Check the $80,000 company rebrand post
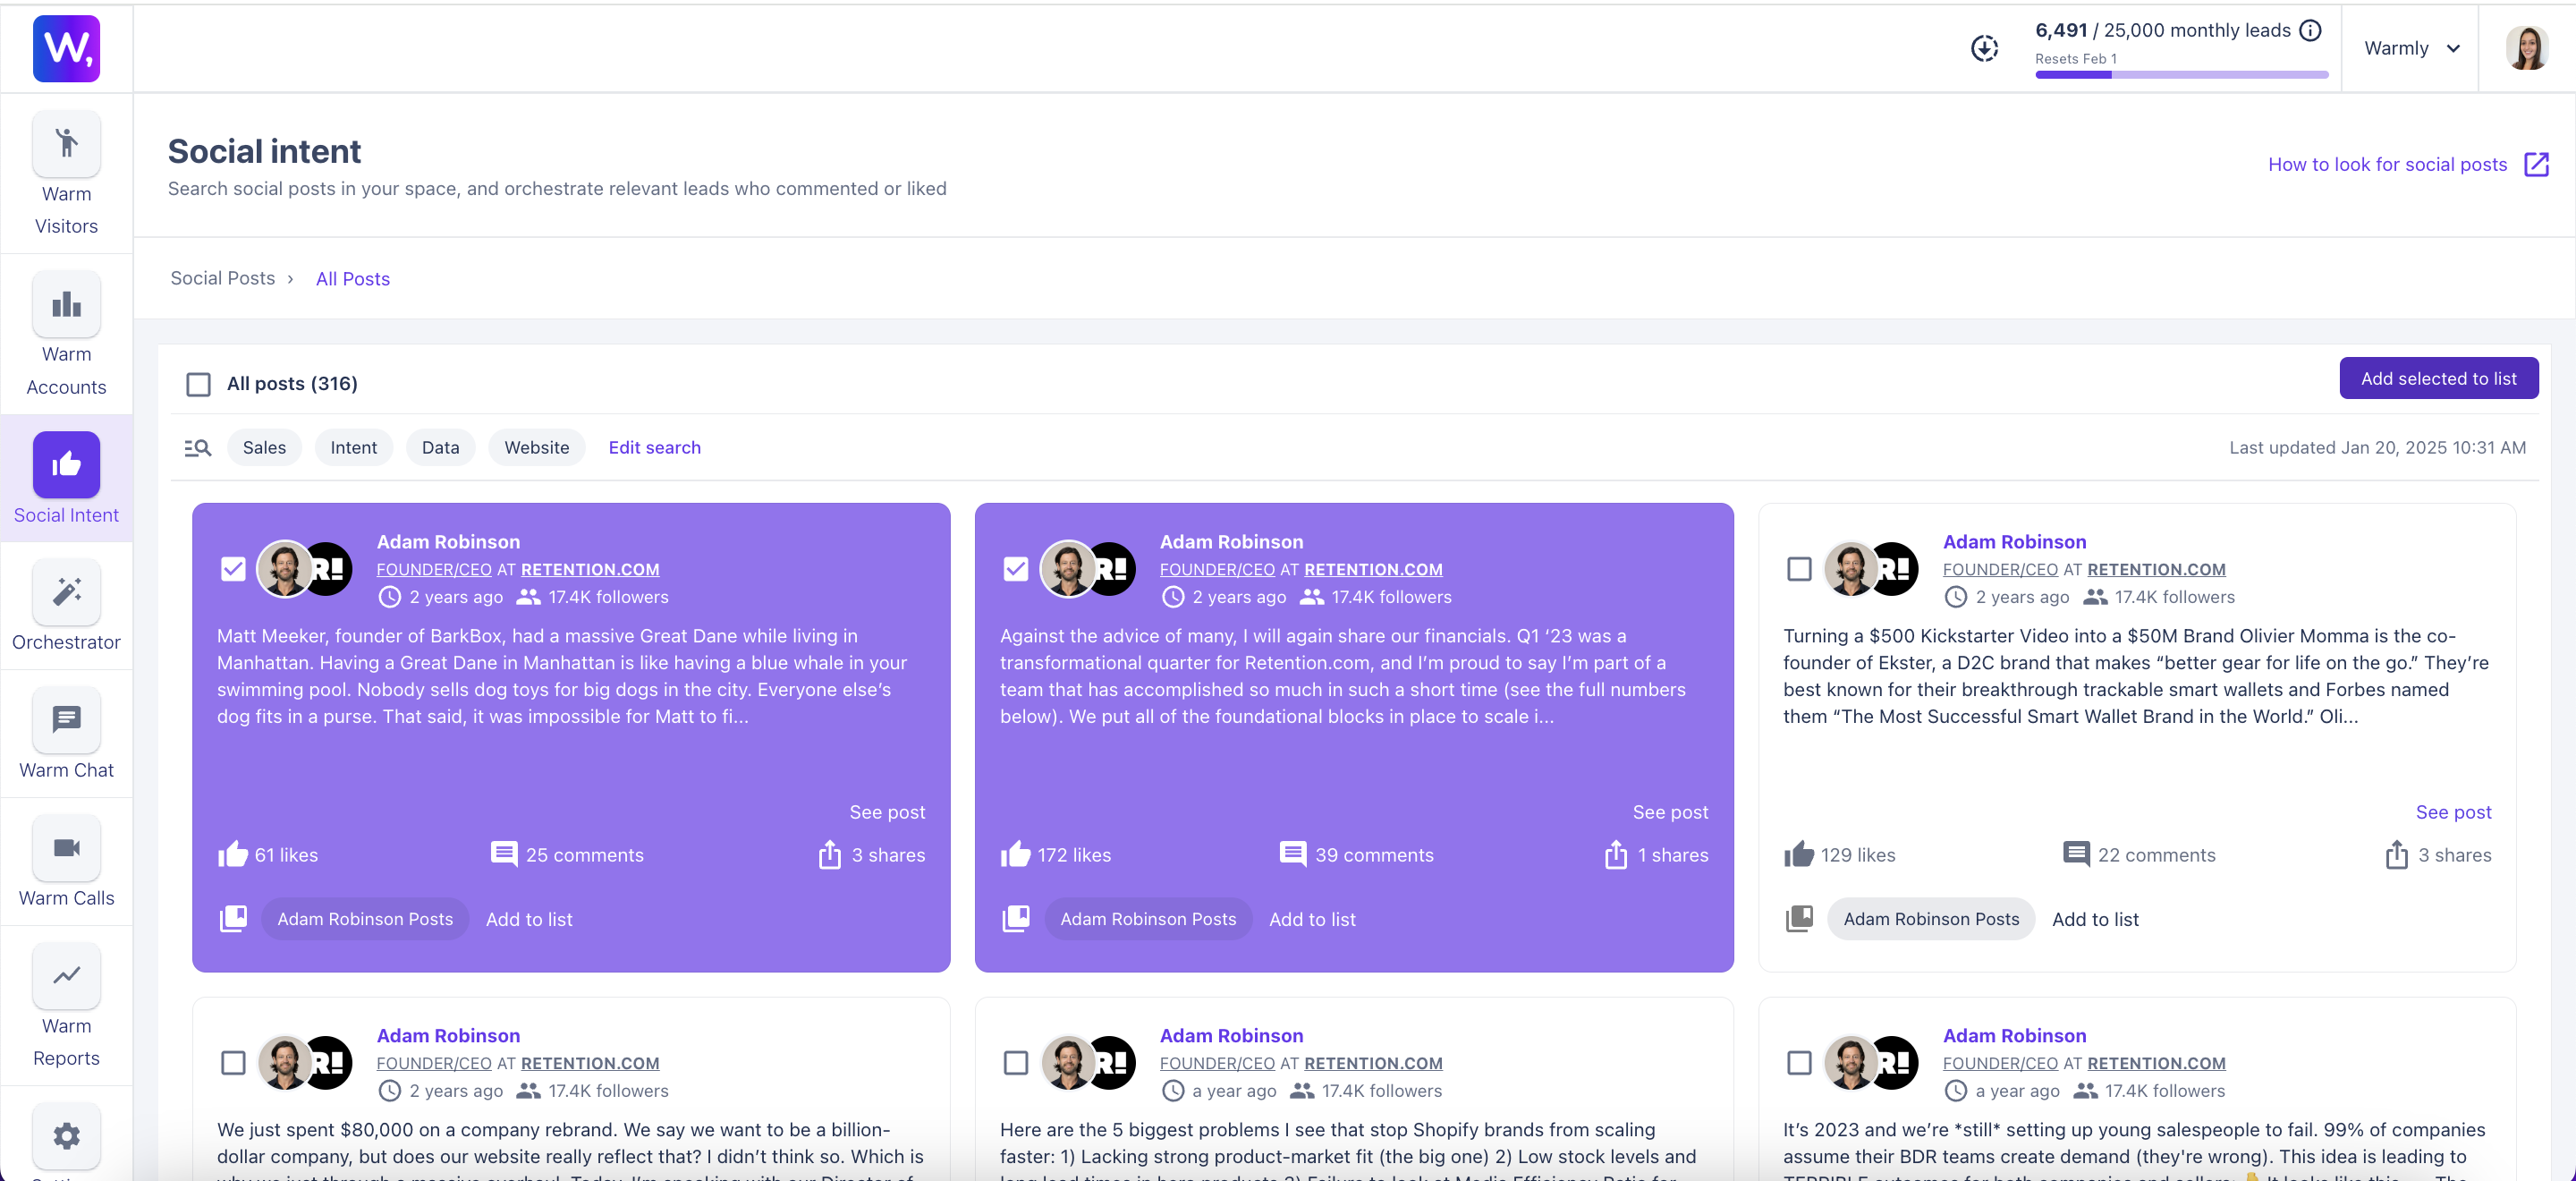Viewport: 2576px width, 1181px height. (x=233, y=1063)
